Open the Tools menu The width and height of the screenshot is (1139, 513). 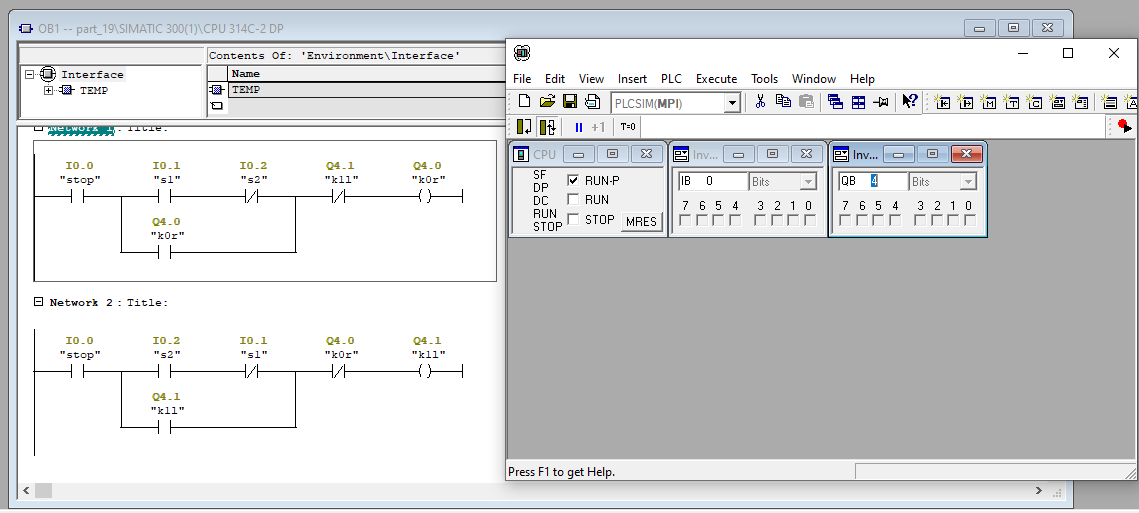[x=764, y=78]
